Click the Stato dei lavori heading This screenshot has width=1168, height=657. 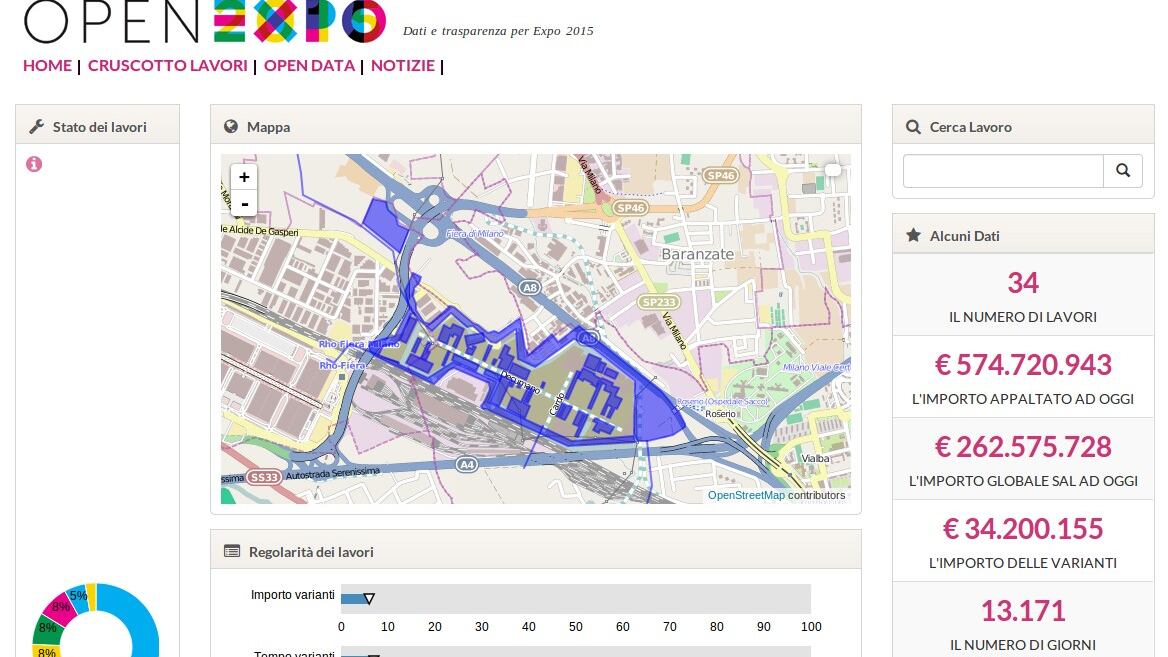point(100,127)
